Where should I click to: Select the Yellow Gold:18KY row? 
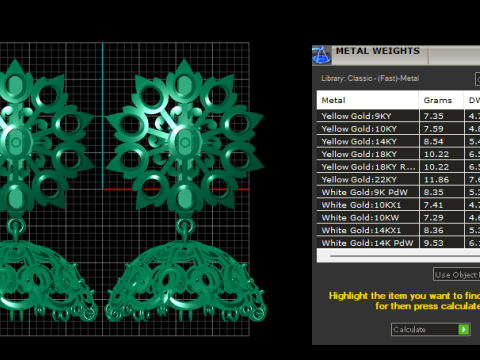[x=398, y=154]
